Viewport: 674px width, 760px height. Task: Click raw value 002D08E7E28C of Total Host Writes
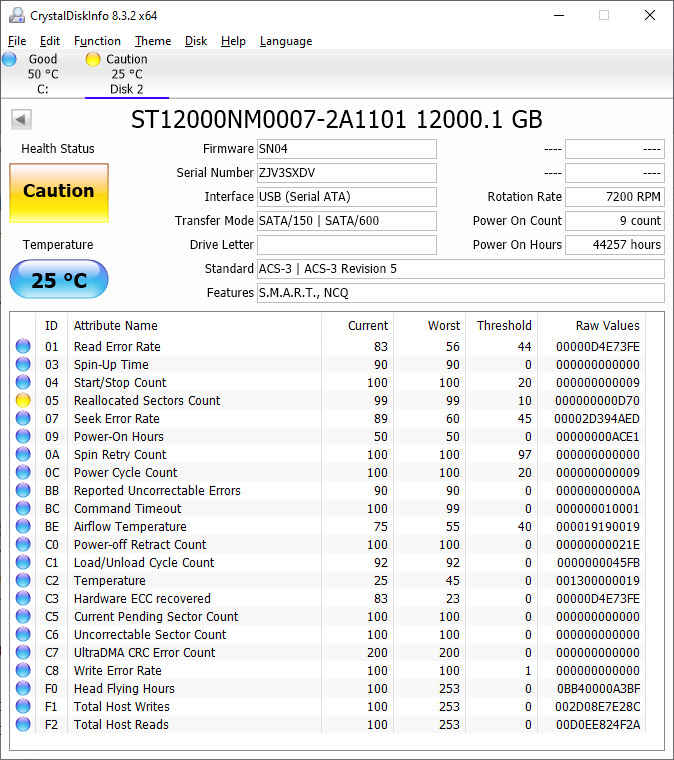pos(597,706)
